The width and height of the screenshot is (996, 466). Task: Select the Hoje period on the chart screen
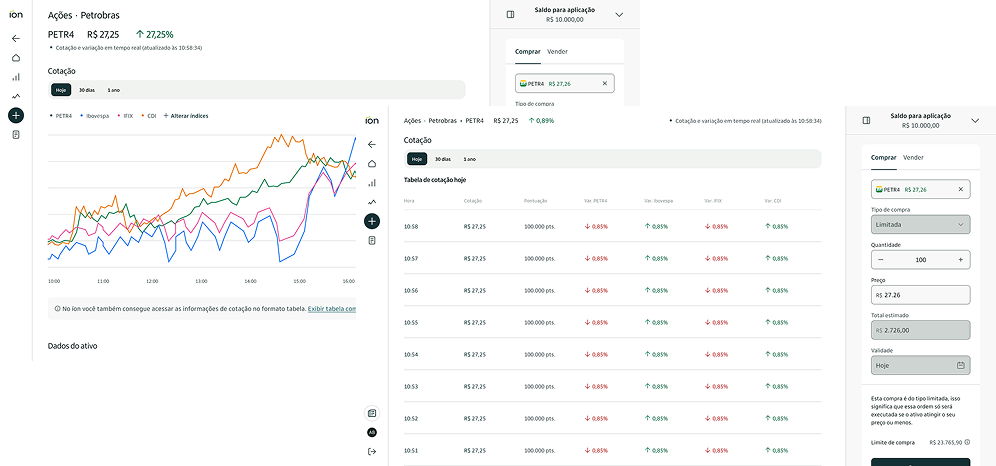click(61, 90)
